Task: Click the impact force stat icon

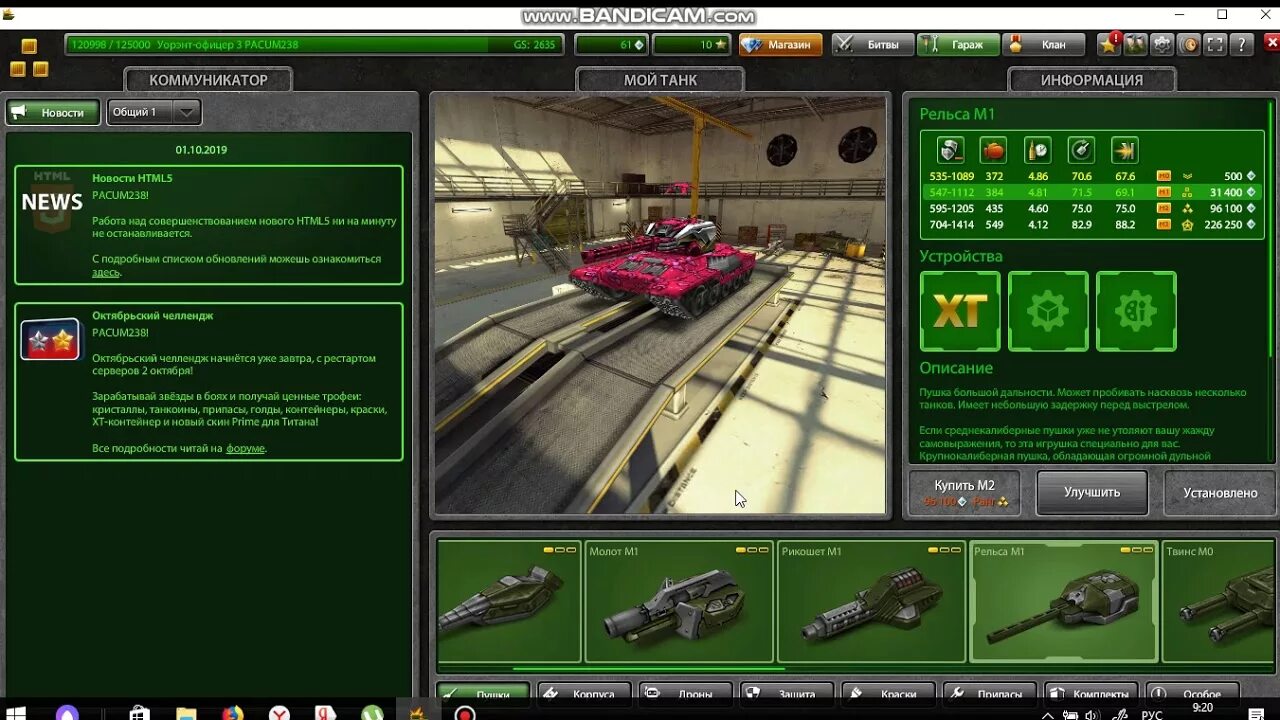Action: (x=993, y=150)
